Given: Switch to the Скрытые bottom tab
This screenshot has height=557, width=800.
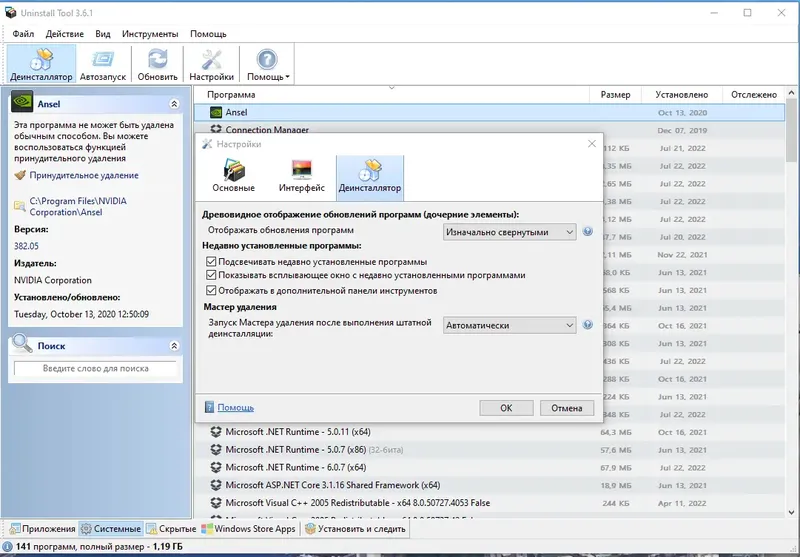Looking at the screenshot, I should click(171, 529).
